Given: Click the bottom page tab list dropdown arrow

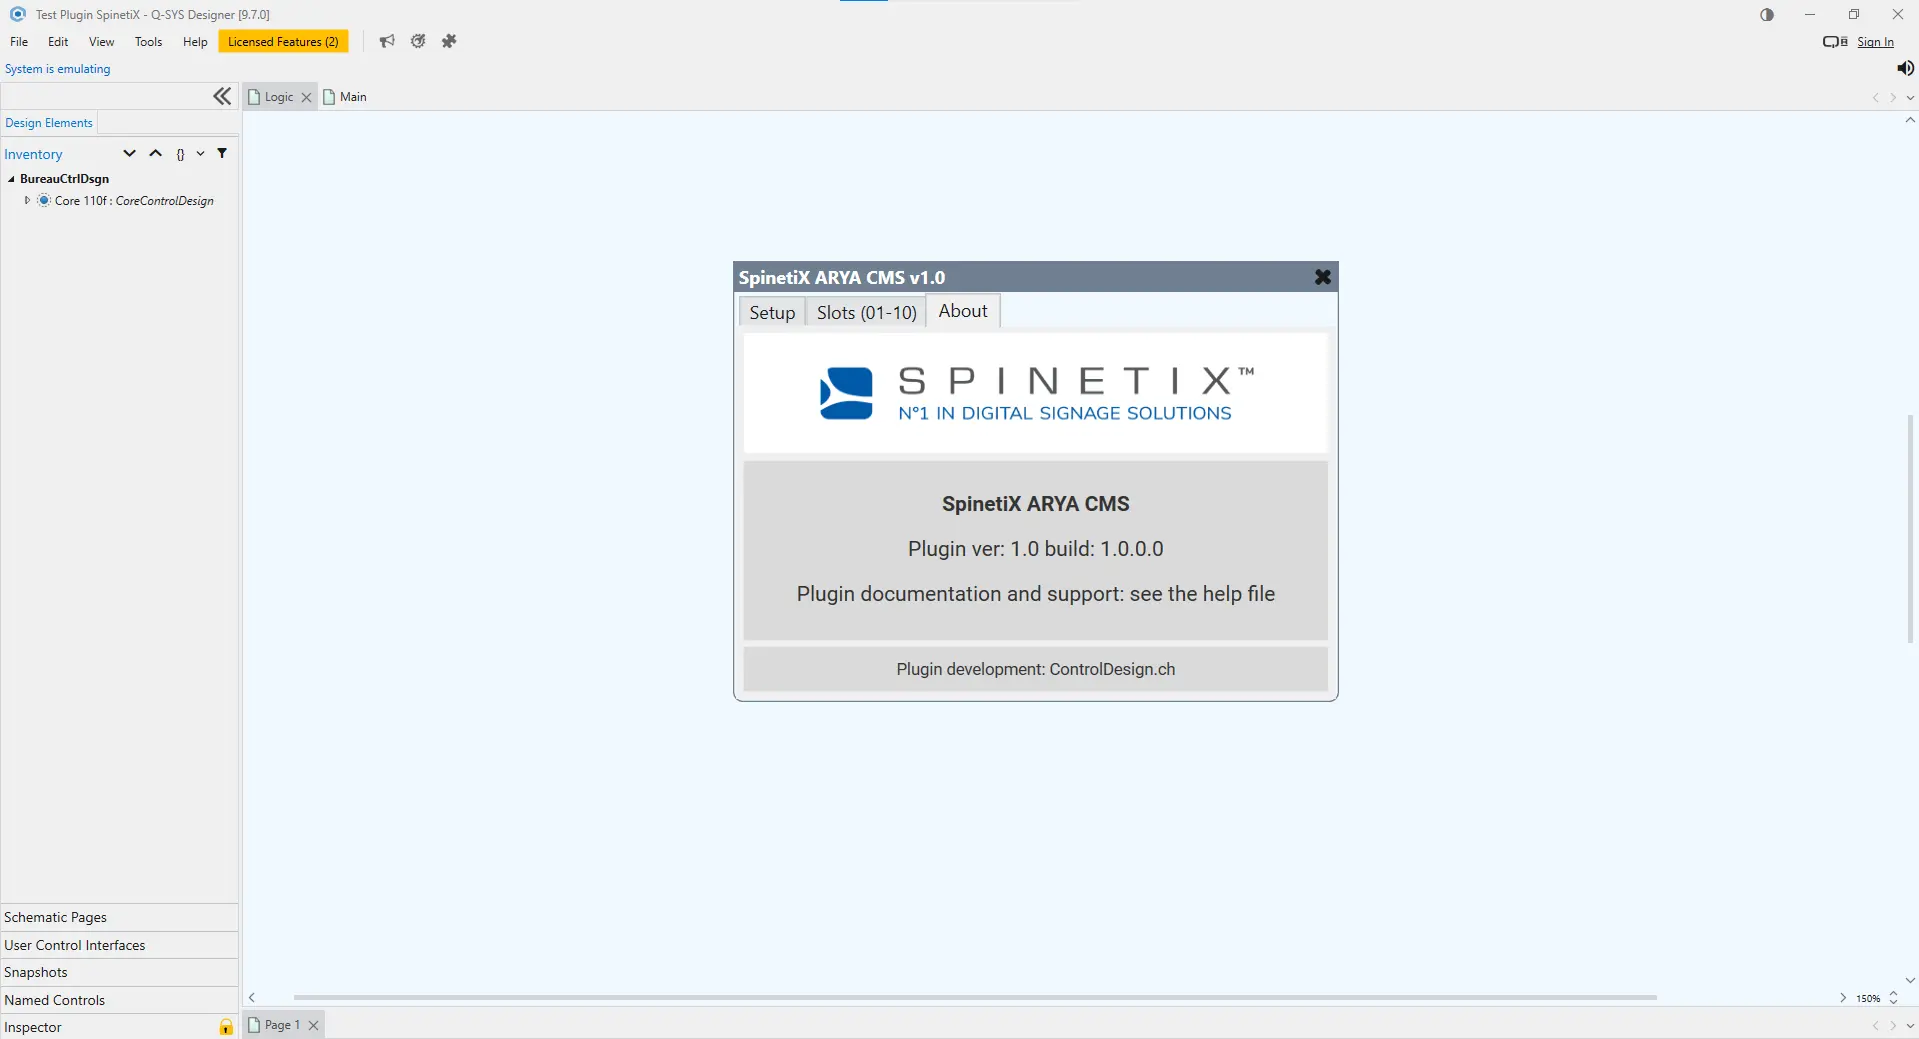Looking at the screenshot, I should point(1910,1026).
